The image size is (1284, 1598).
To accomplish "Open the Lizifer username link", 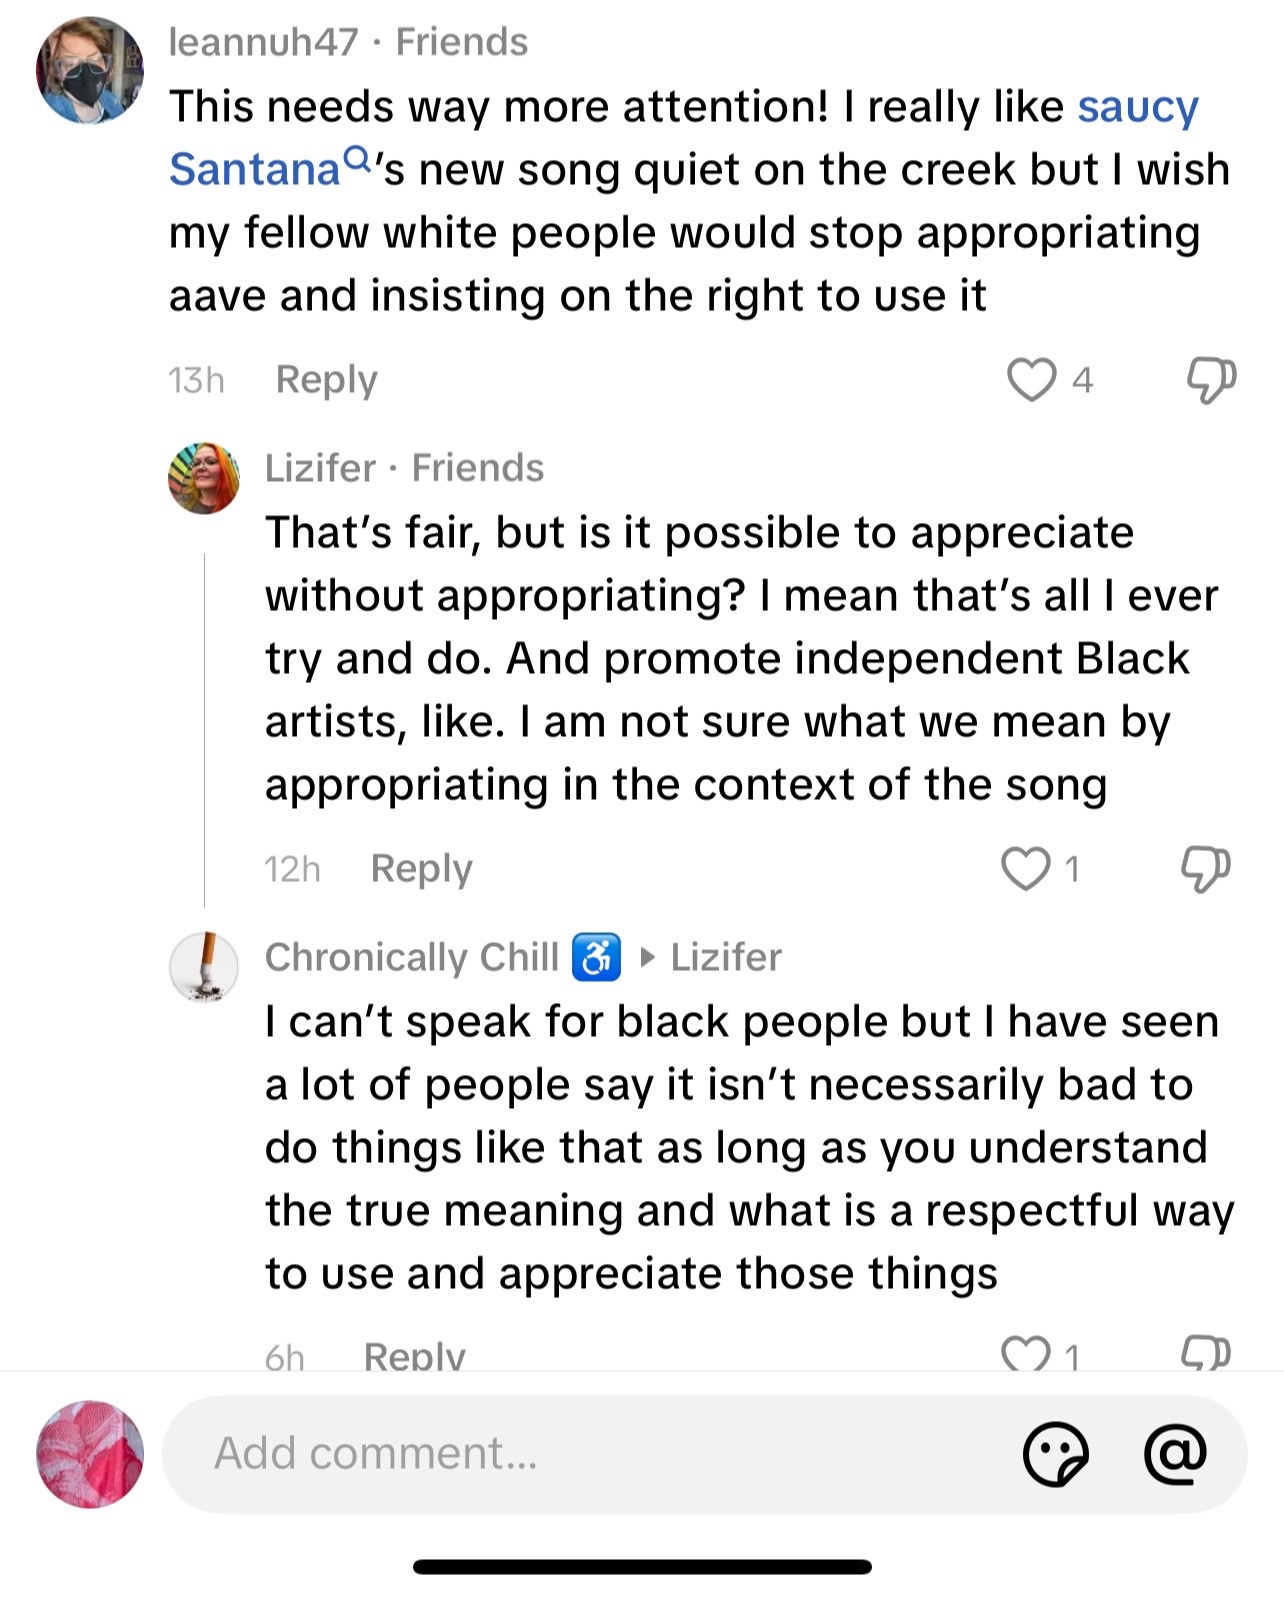I will pos(320,468).
